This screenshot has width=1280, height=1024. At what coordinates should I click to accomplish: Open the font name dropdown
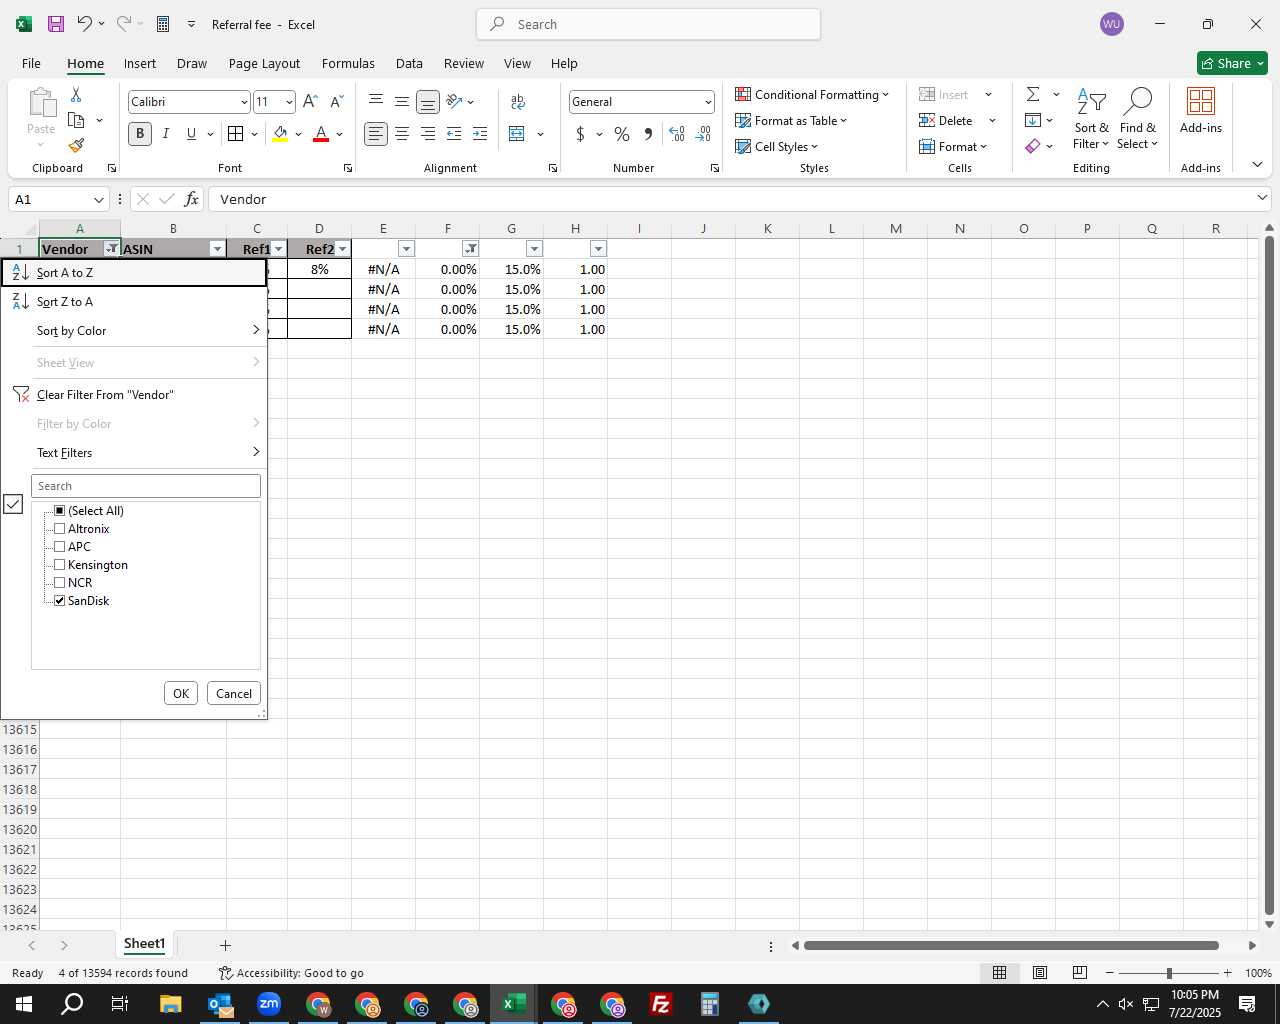point(243,102)
